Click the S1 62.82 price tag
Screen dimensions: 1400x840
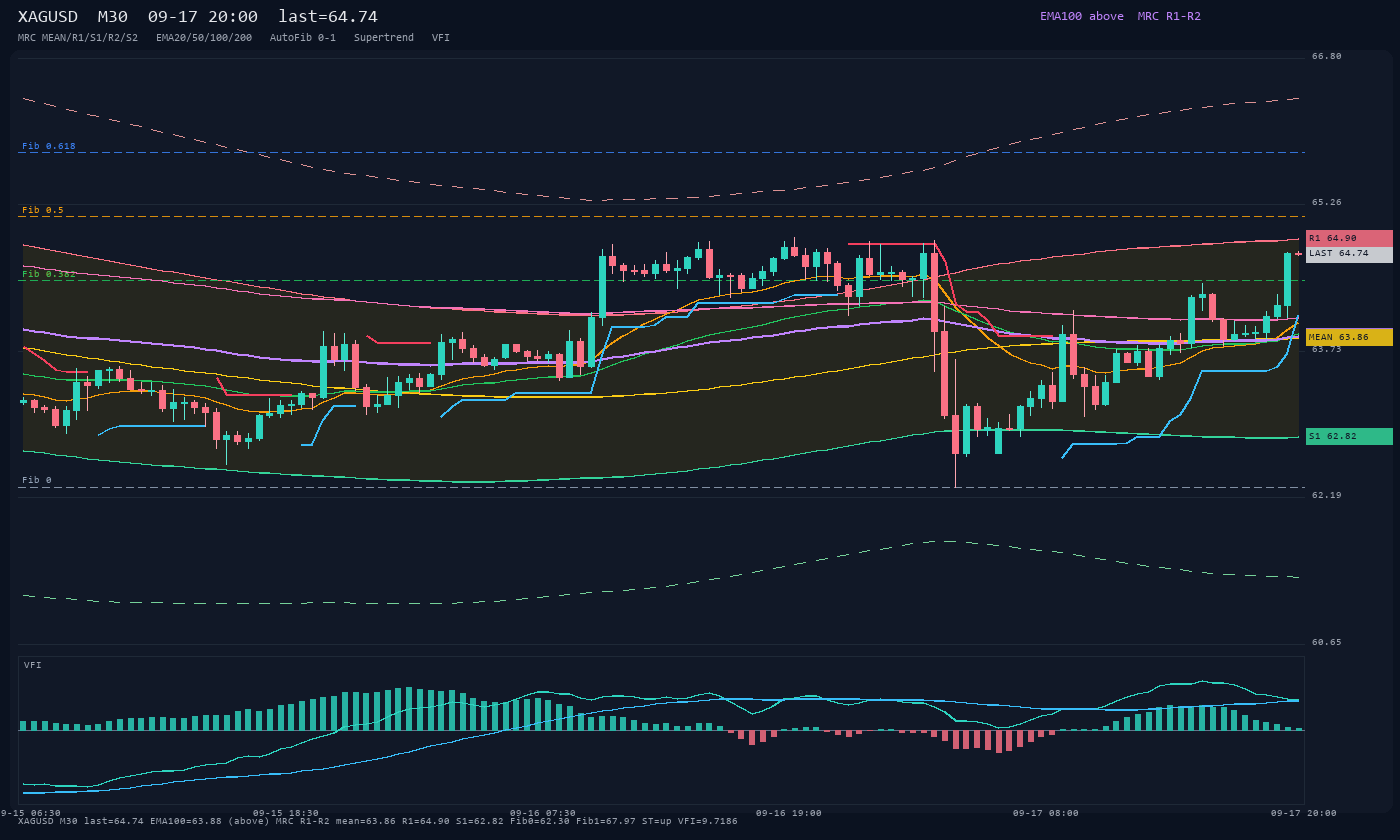(1349, 436)
